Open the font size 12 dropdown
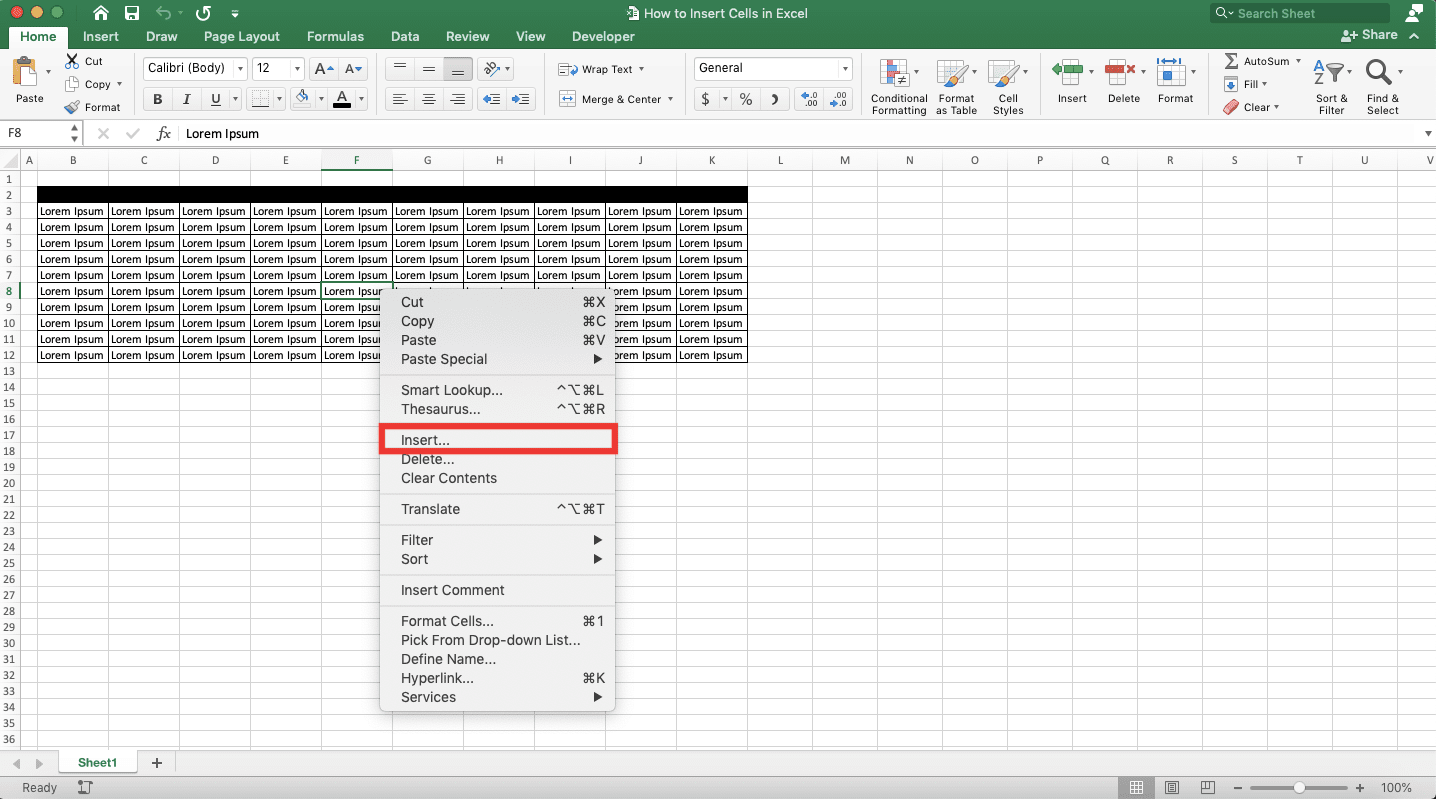Viewport: 1436px width, 799px height. (297, 69)
